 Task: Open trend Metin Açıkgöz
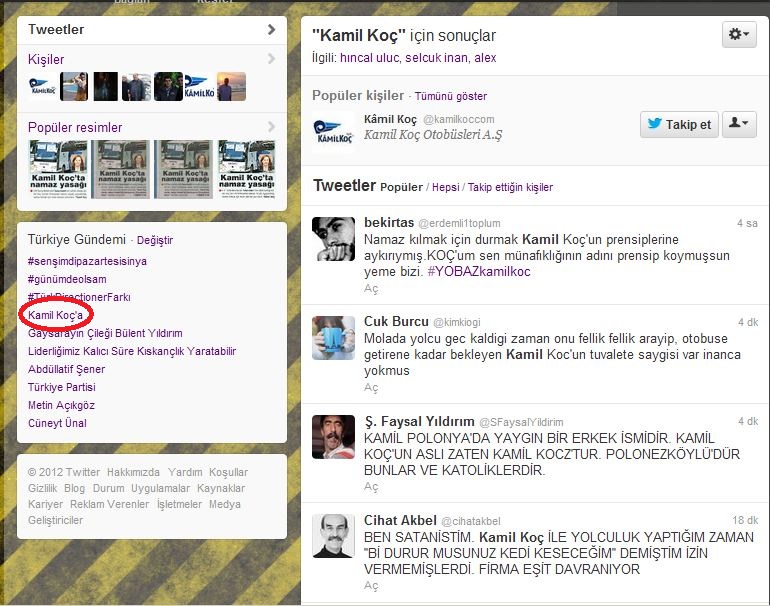61,406
